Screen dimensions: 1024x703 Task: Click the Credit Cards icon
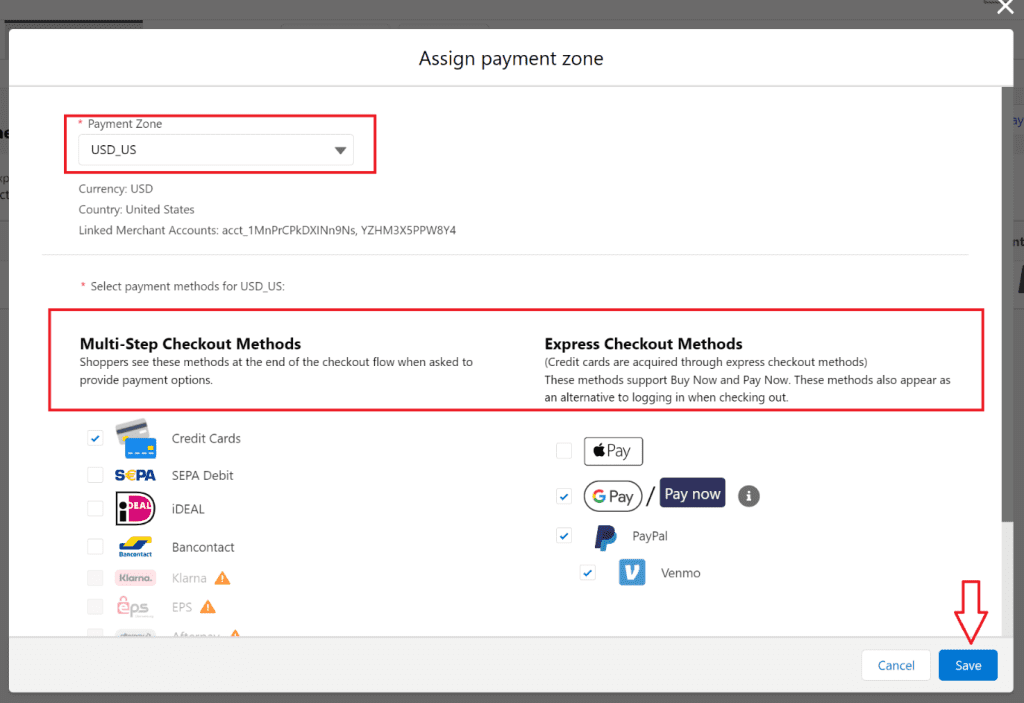pos(136,438)
